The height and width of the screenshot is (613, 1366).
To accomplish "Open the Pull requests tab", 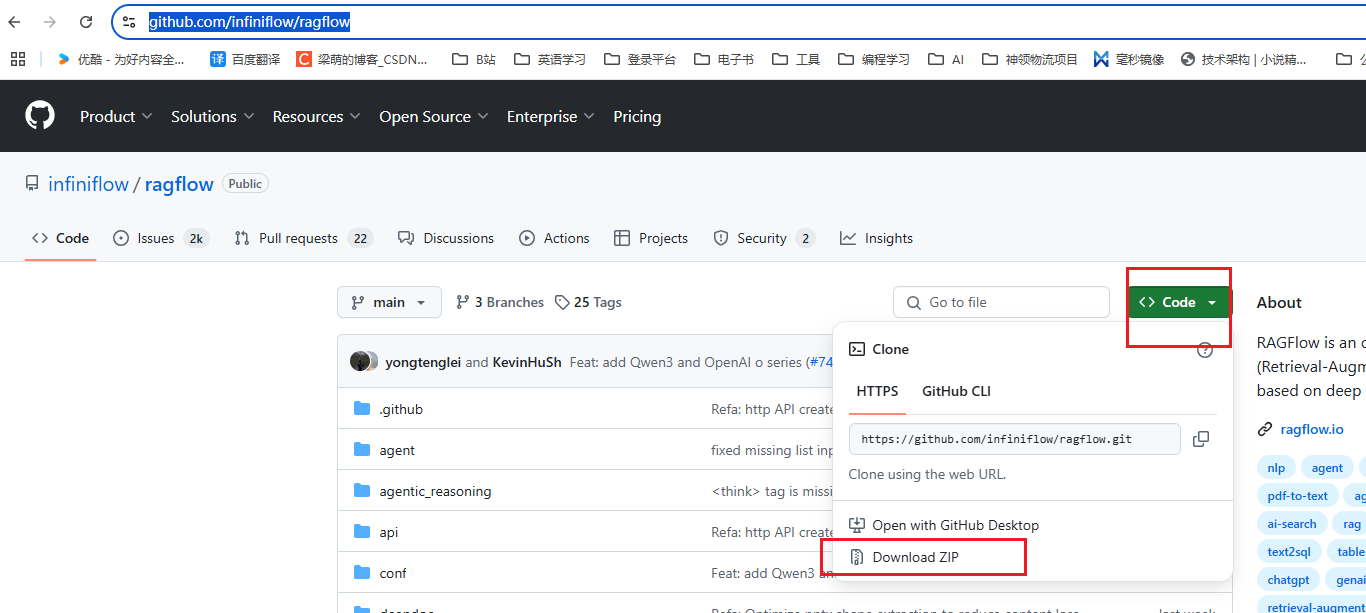I will 303,238.
